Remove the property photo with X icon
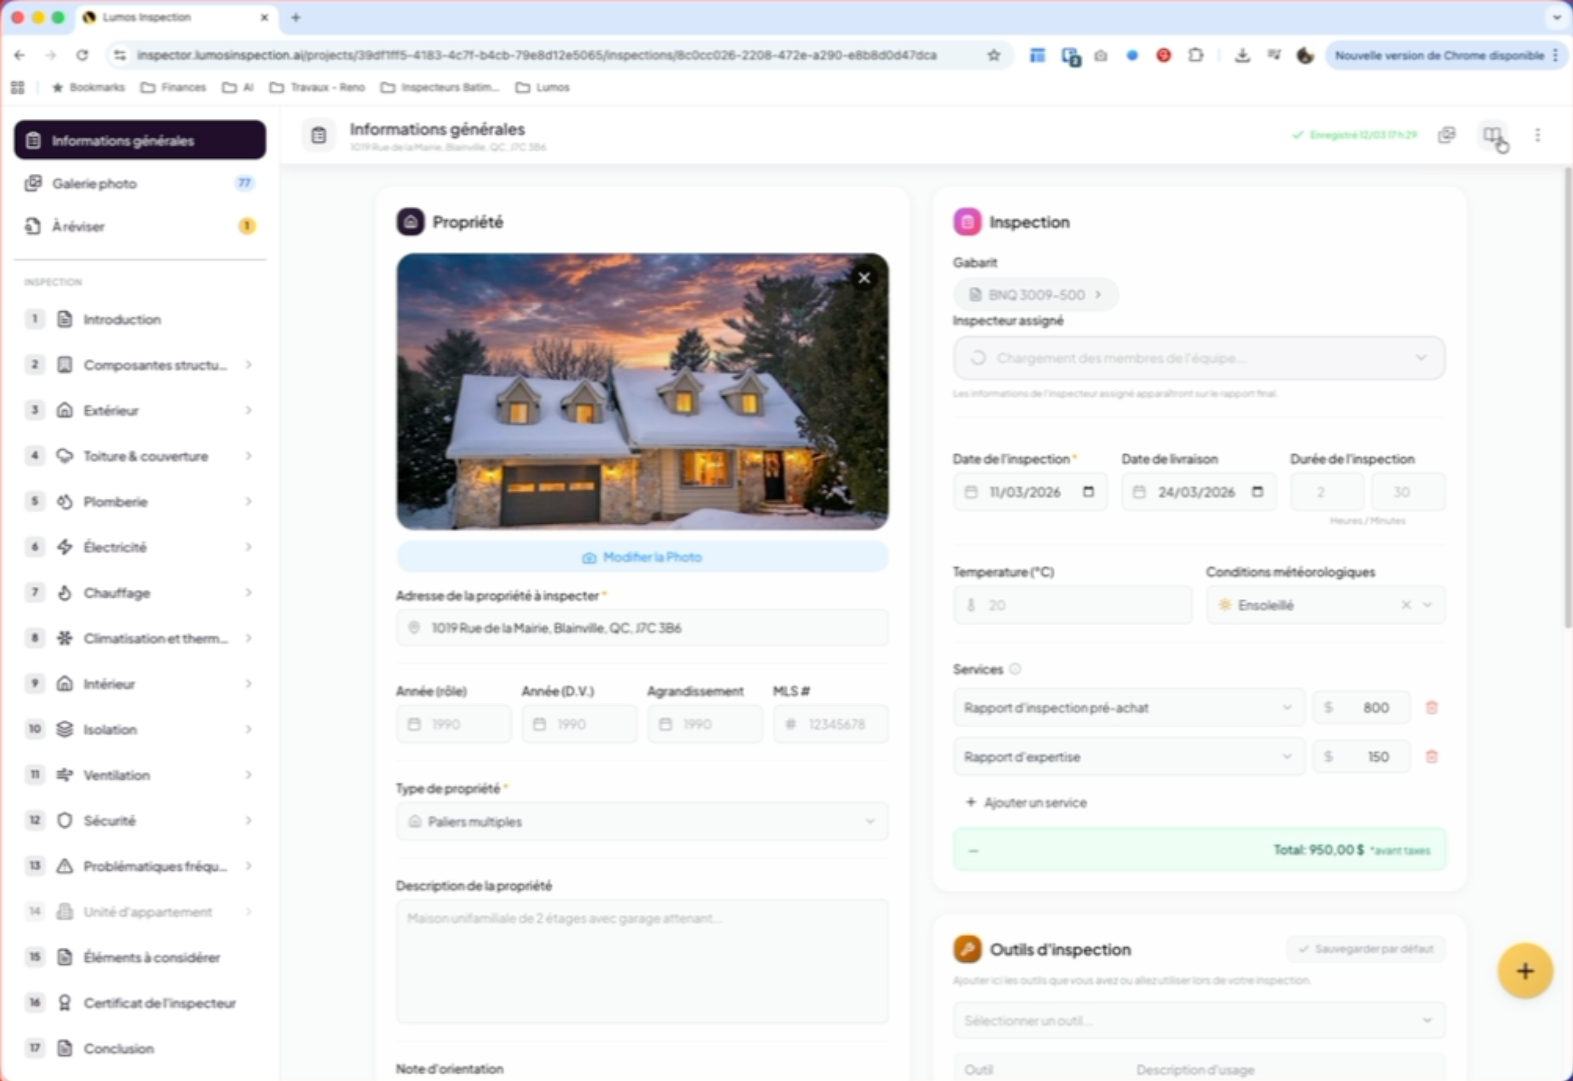The height and width of the screenshot is (1081, 1573). (864, 278)
